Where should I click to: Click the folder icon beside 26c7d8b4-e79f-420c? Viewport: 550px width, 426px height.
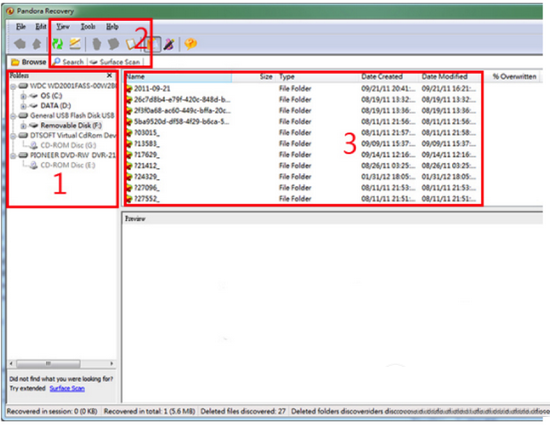point(129,100)
